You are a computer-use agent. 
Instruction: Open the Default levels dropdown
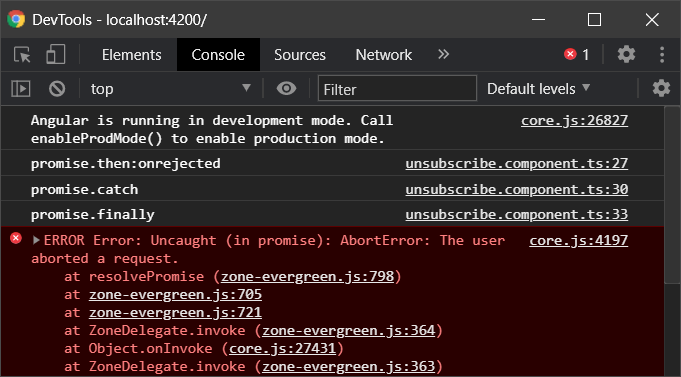point(539,89)
